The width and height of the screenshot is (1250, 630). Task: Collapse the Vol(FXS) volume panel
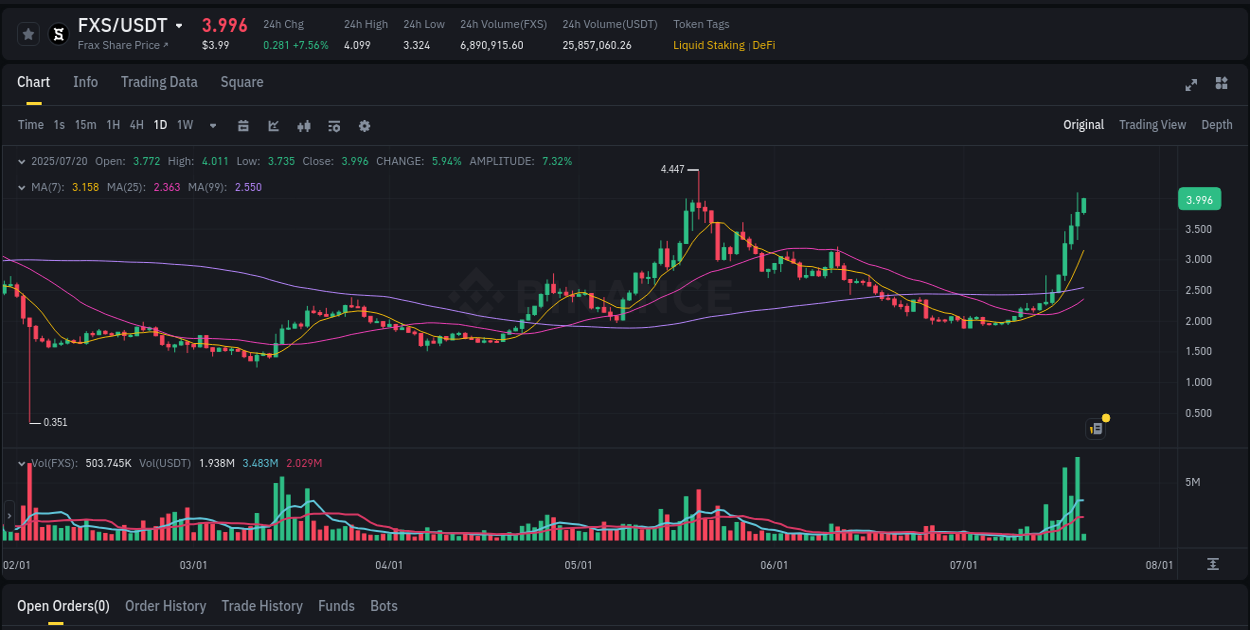22,463
